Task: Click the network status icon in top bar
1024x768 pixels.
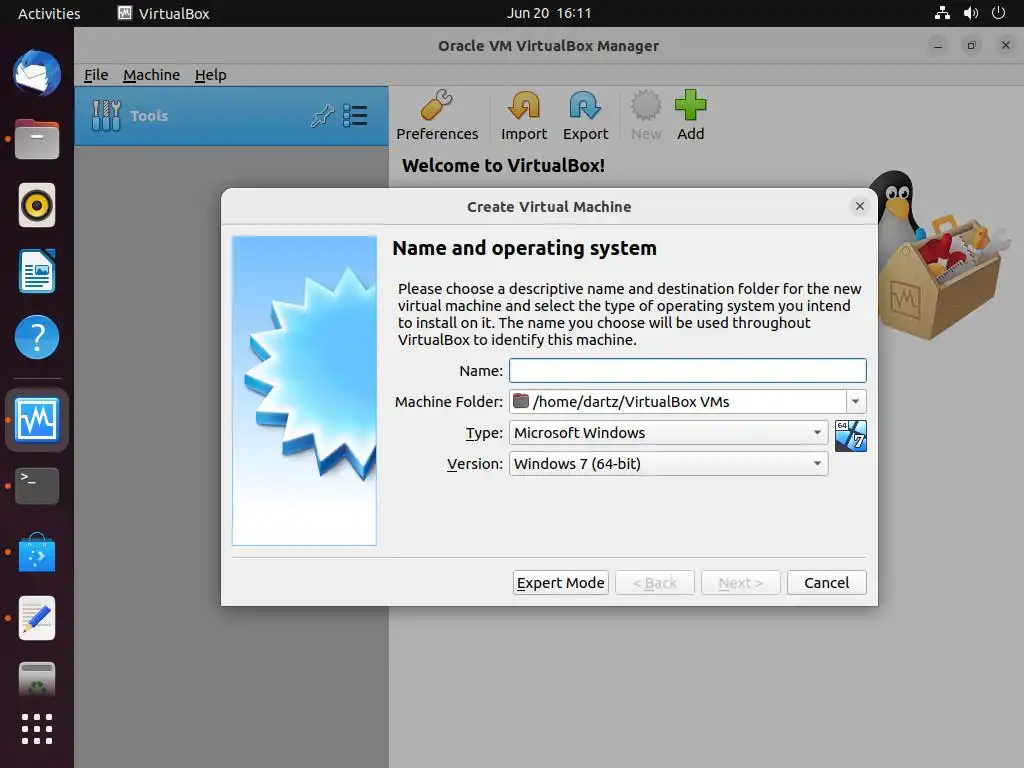Action: point(942,13)
